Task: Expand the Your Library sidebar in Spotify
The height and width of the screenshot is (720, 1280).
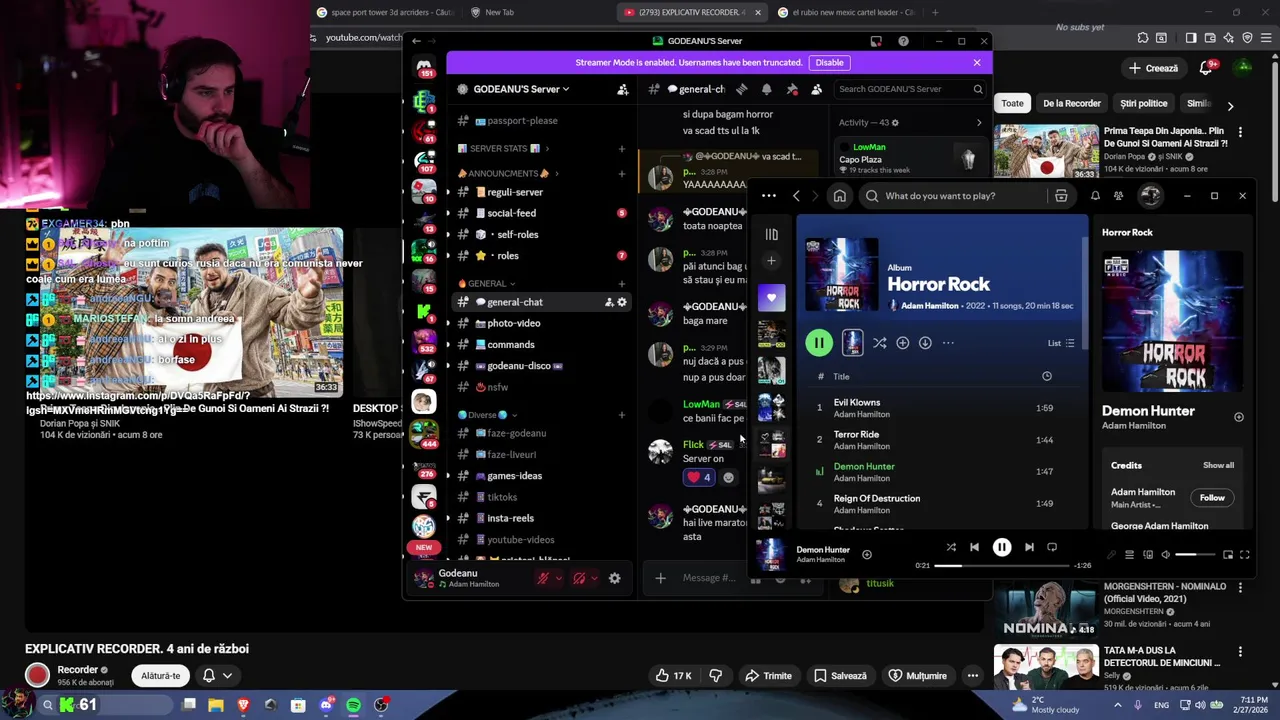Action: (x=771, y=235)
